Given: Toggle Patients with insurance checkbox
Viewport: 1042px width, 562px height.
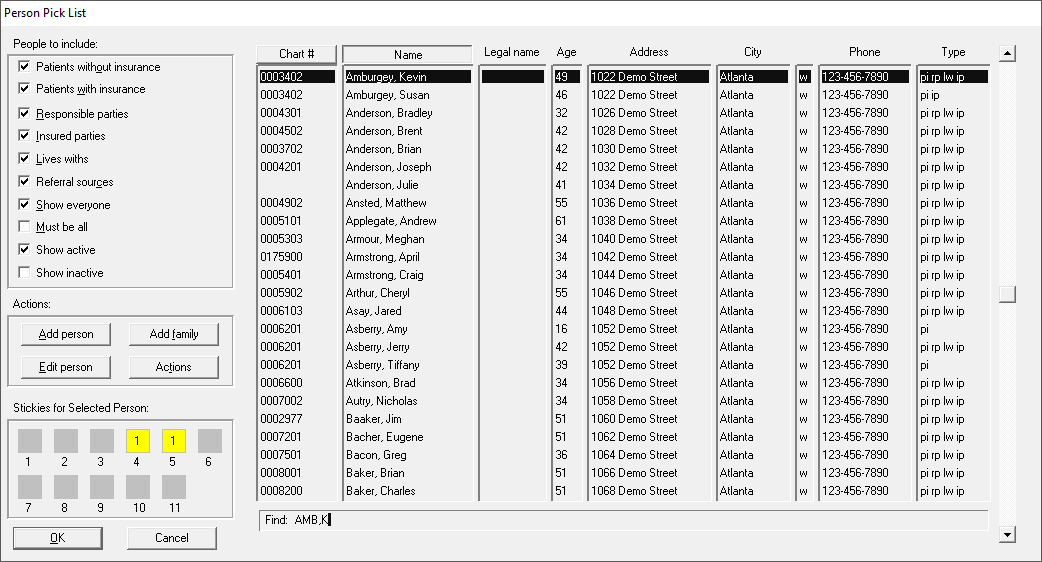Looking at the screenshot, I should click(x=24, y=88).
